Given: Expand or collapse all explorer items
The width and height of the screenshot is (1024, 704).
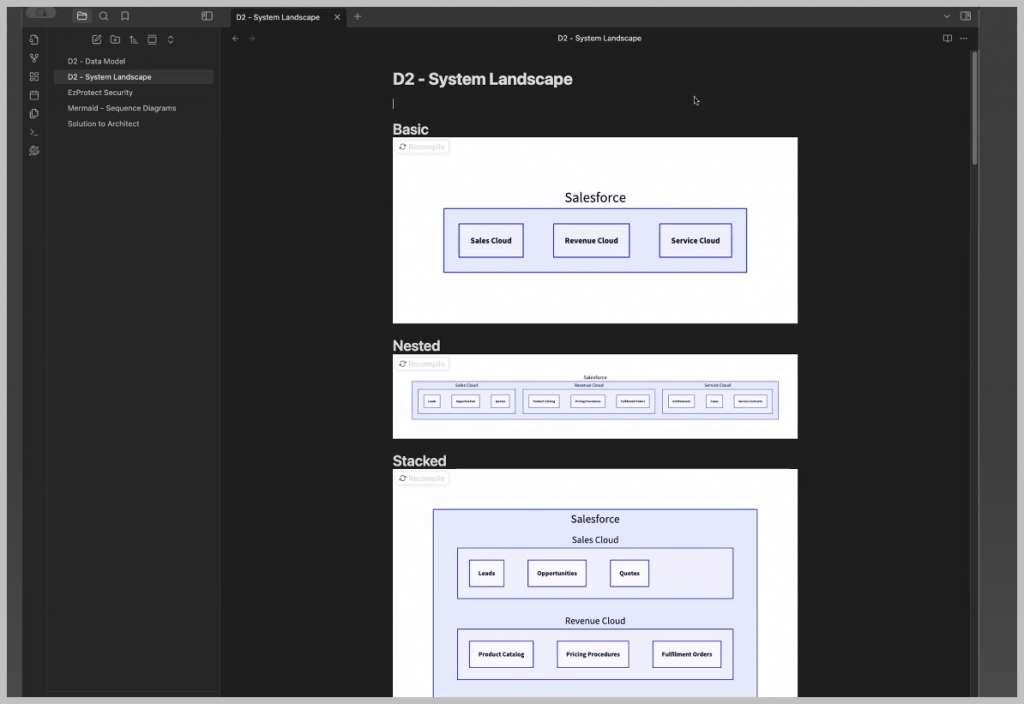Looking at the screenshot, I should coord(170,40).
